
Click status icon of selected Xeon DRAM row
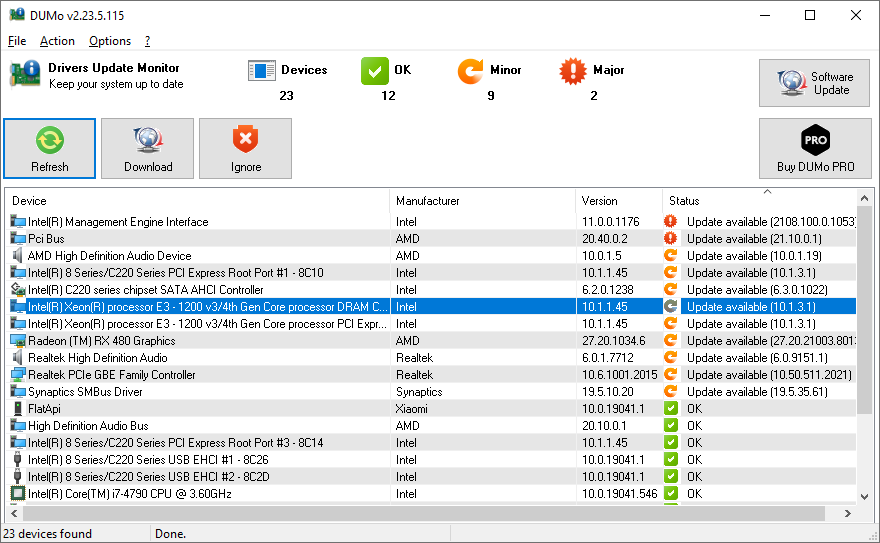(x=670, y=306)
